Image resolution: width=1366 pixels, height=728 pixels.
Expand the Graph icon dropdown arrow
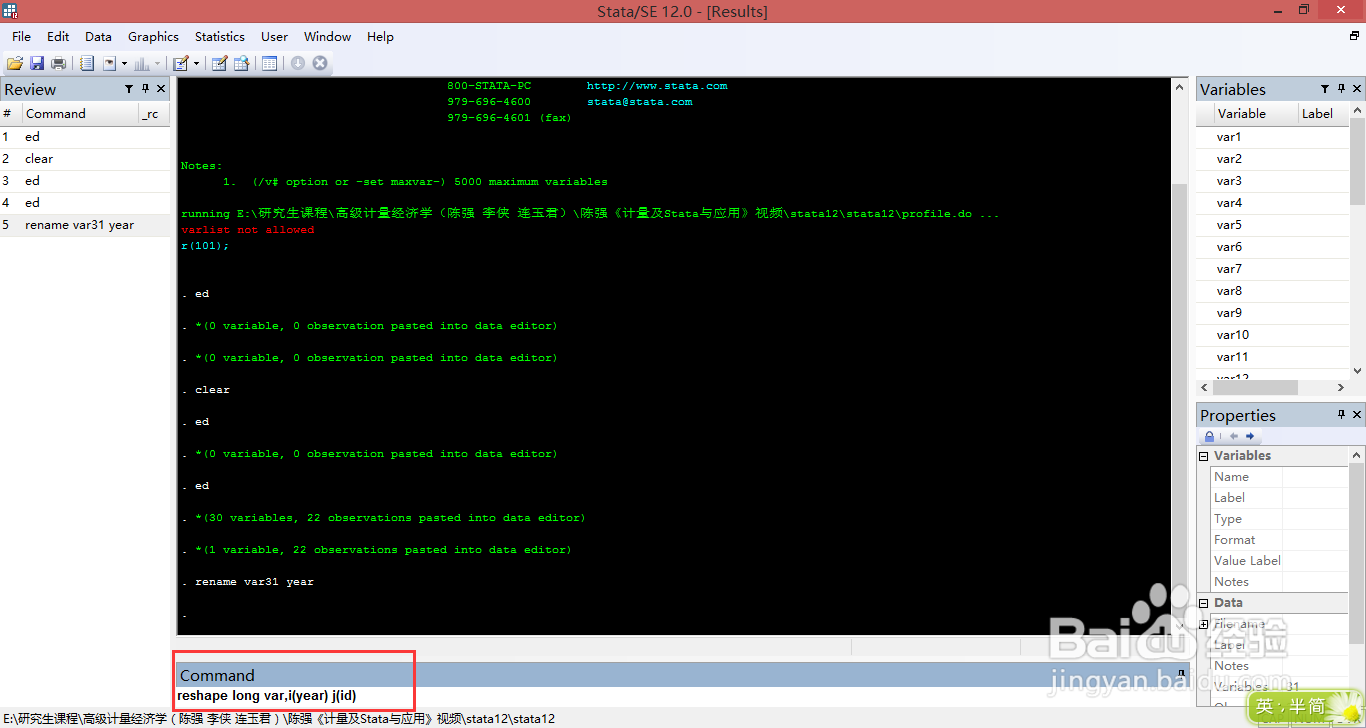(x=157, y=63)
